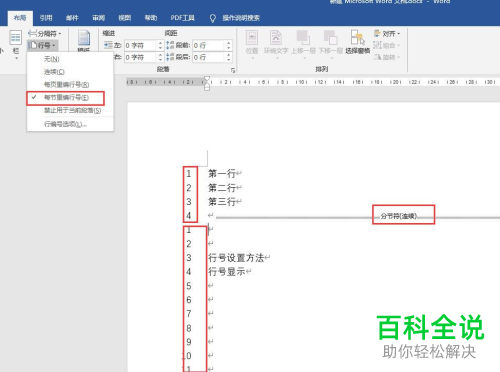The height and width of the screenshot is (372, 500).
Task: Click the 段前 spacing before icon
Action: coord(170,45)
